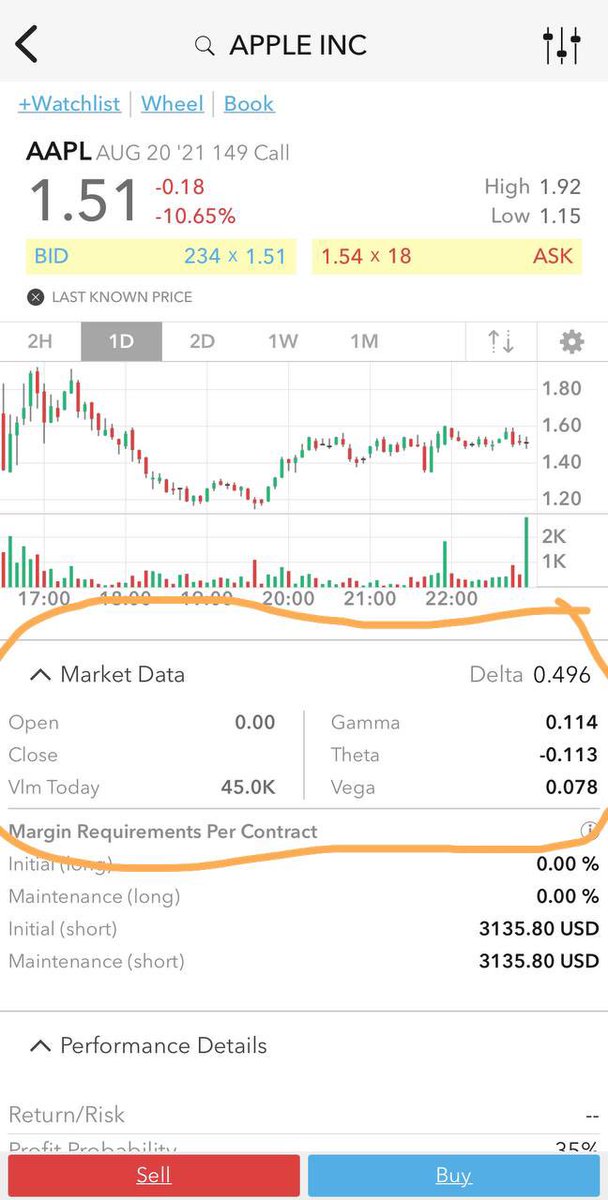Add AAPL to Watchlist
The image size is (608, 1200).
[69, 104]
